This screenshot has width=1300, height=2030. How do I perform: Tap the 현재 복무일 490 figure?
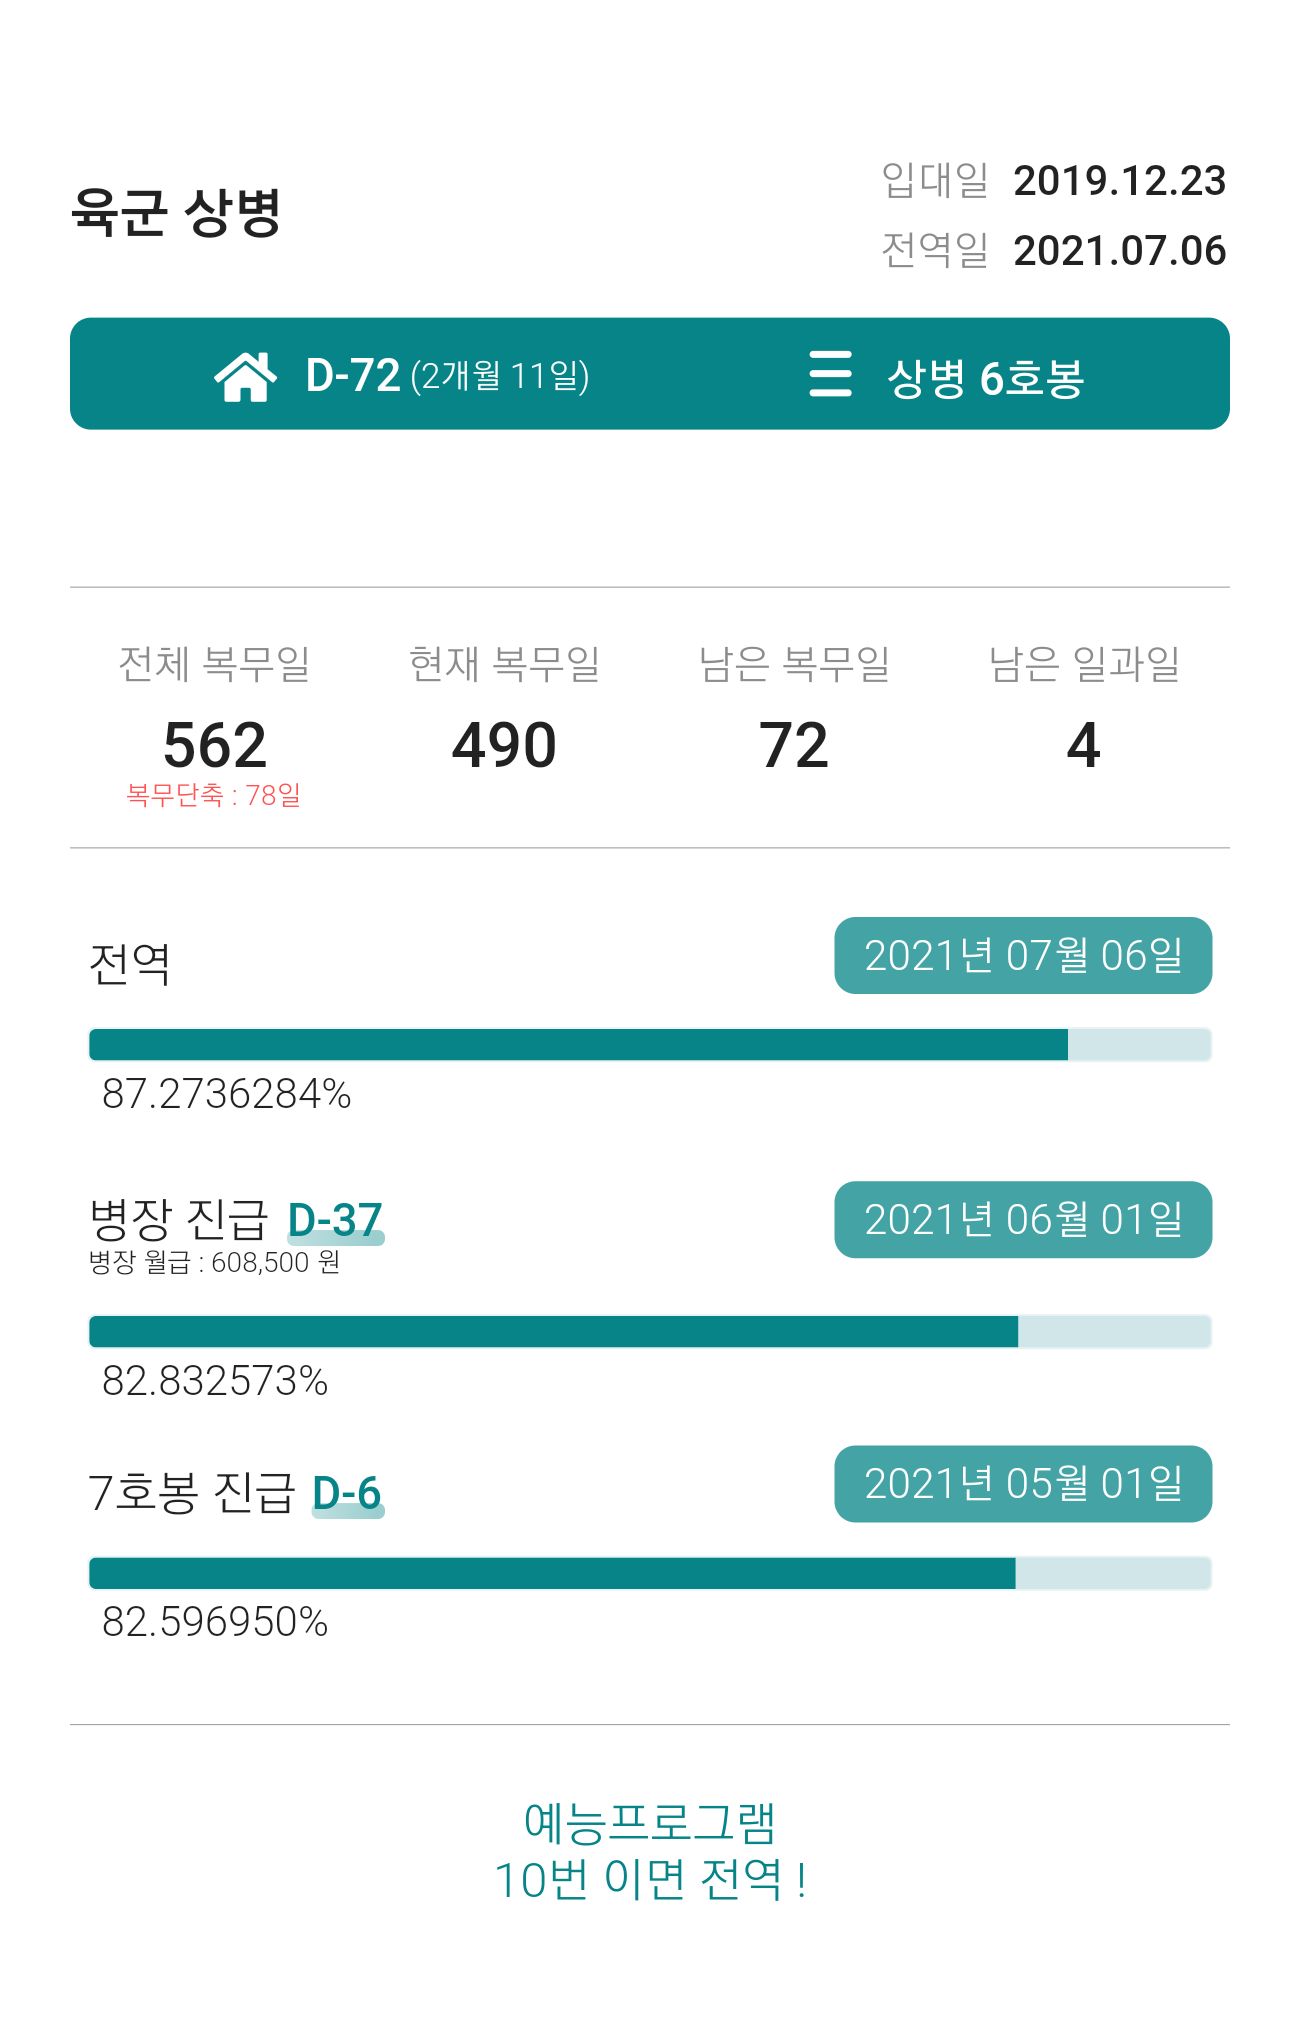[504, 745]
